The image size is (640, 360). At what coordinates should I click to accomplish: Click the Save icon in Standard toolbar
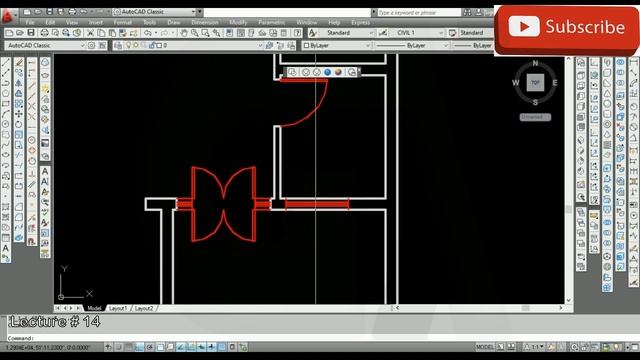click(x=31, y=33)
